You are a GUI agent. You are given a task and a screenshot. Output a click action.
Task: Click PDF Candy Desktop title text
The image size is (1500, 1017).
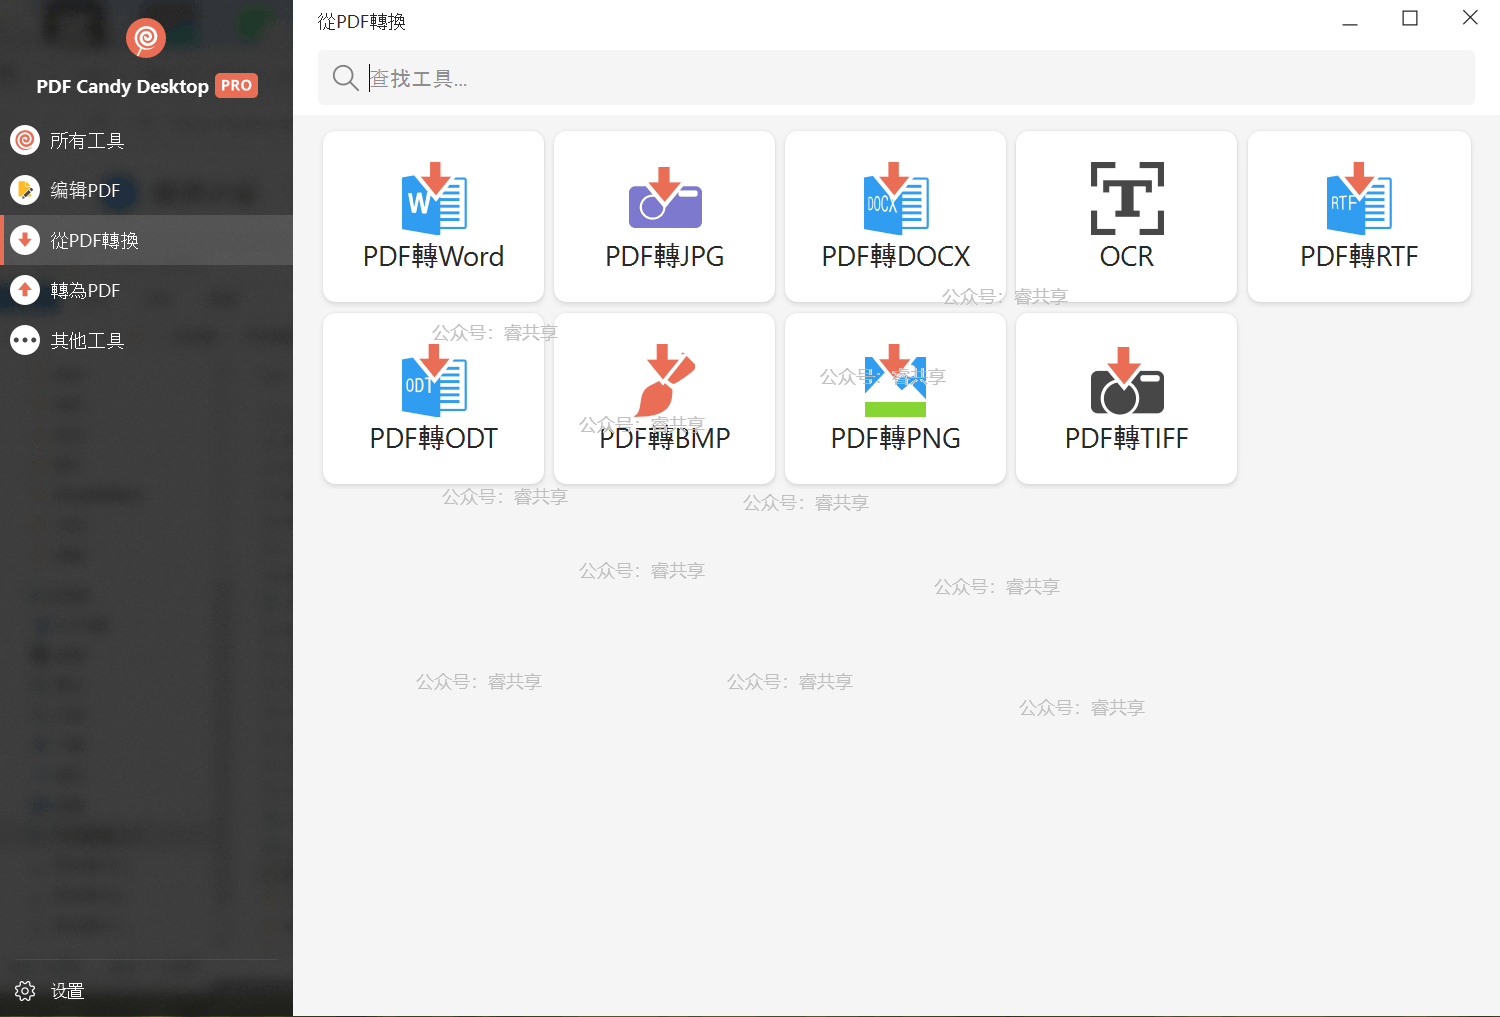(122, 87)
